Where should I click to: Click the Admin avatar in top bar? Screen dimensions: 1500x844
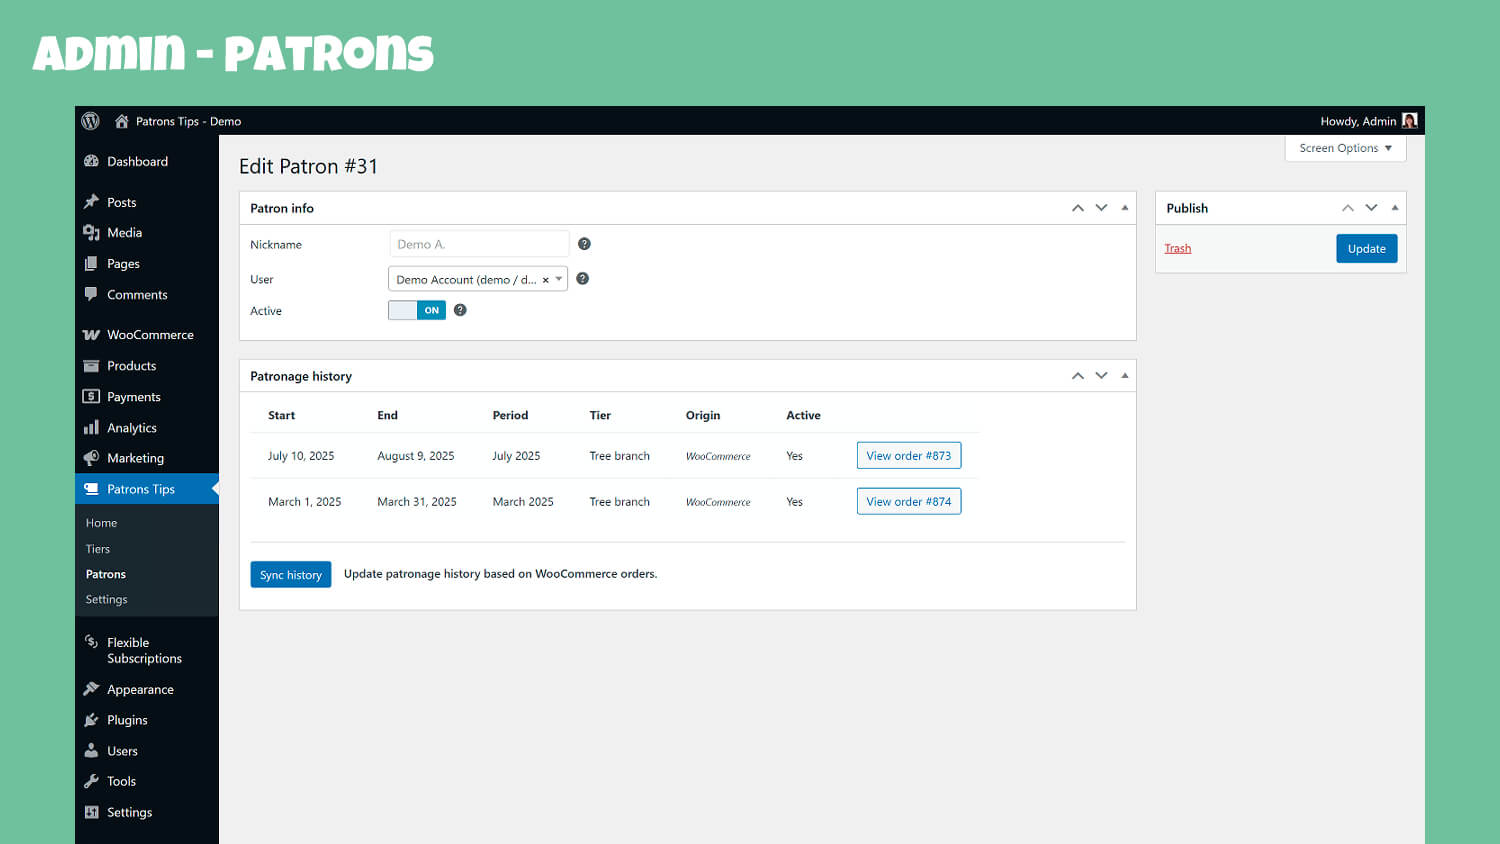[1409, 121]
